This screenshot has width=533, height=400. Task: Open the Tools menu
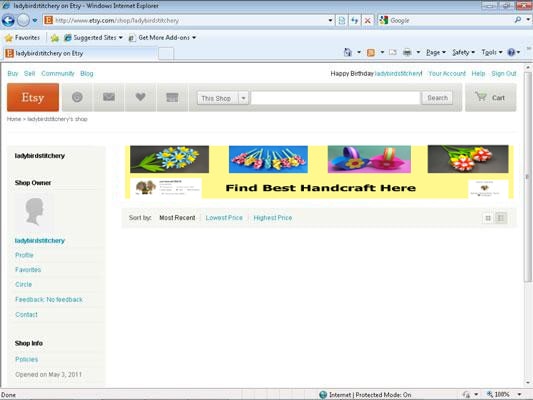point(492,52)
